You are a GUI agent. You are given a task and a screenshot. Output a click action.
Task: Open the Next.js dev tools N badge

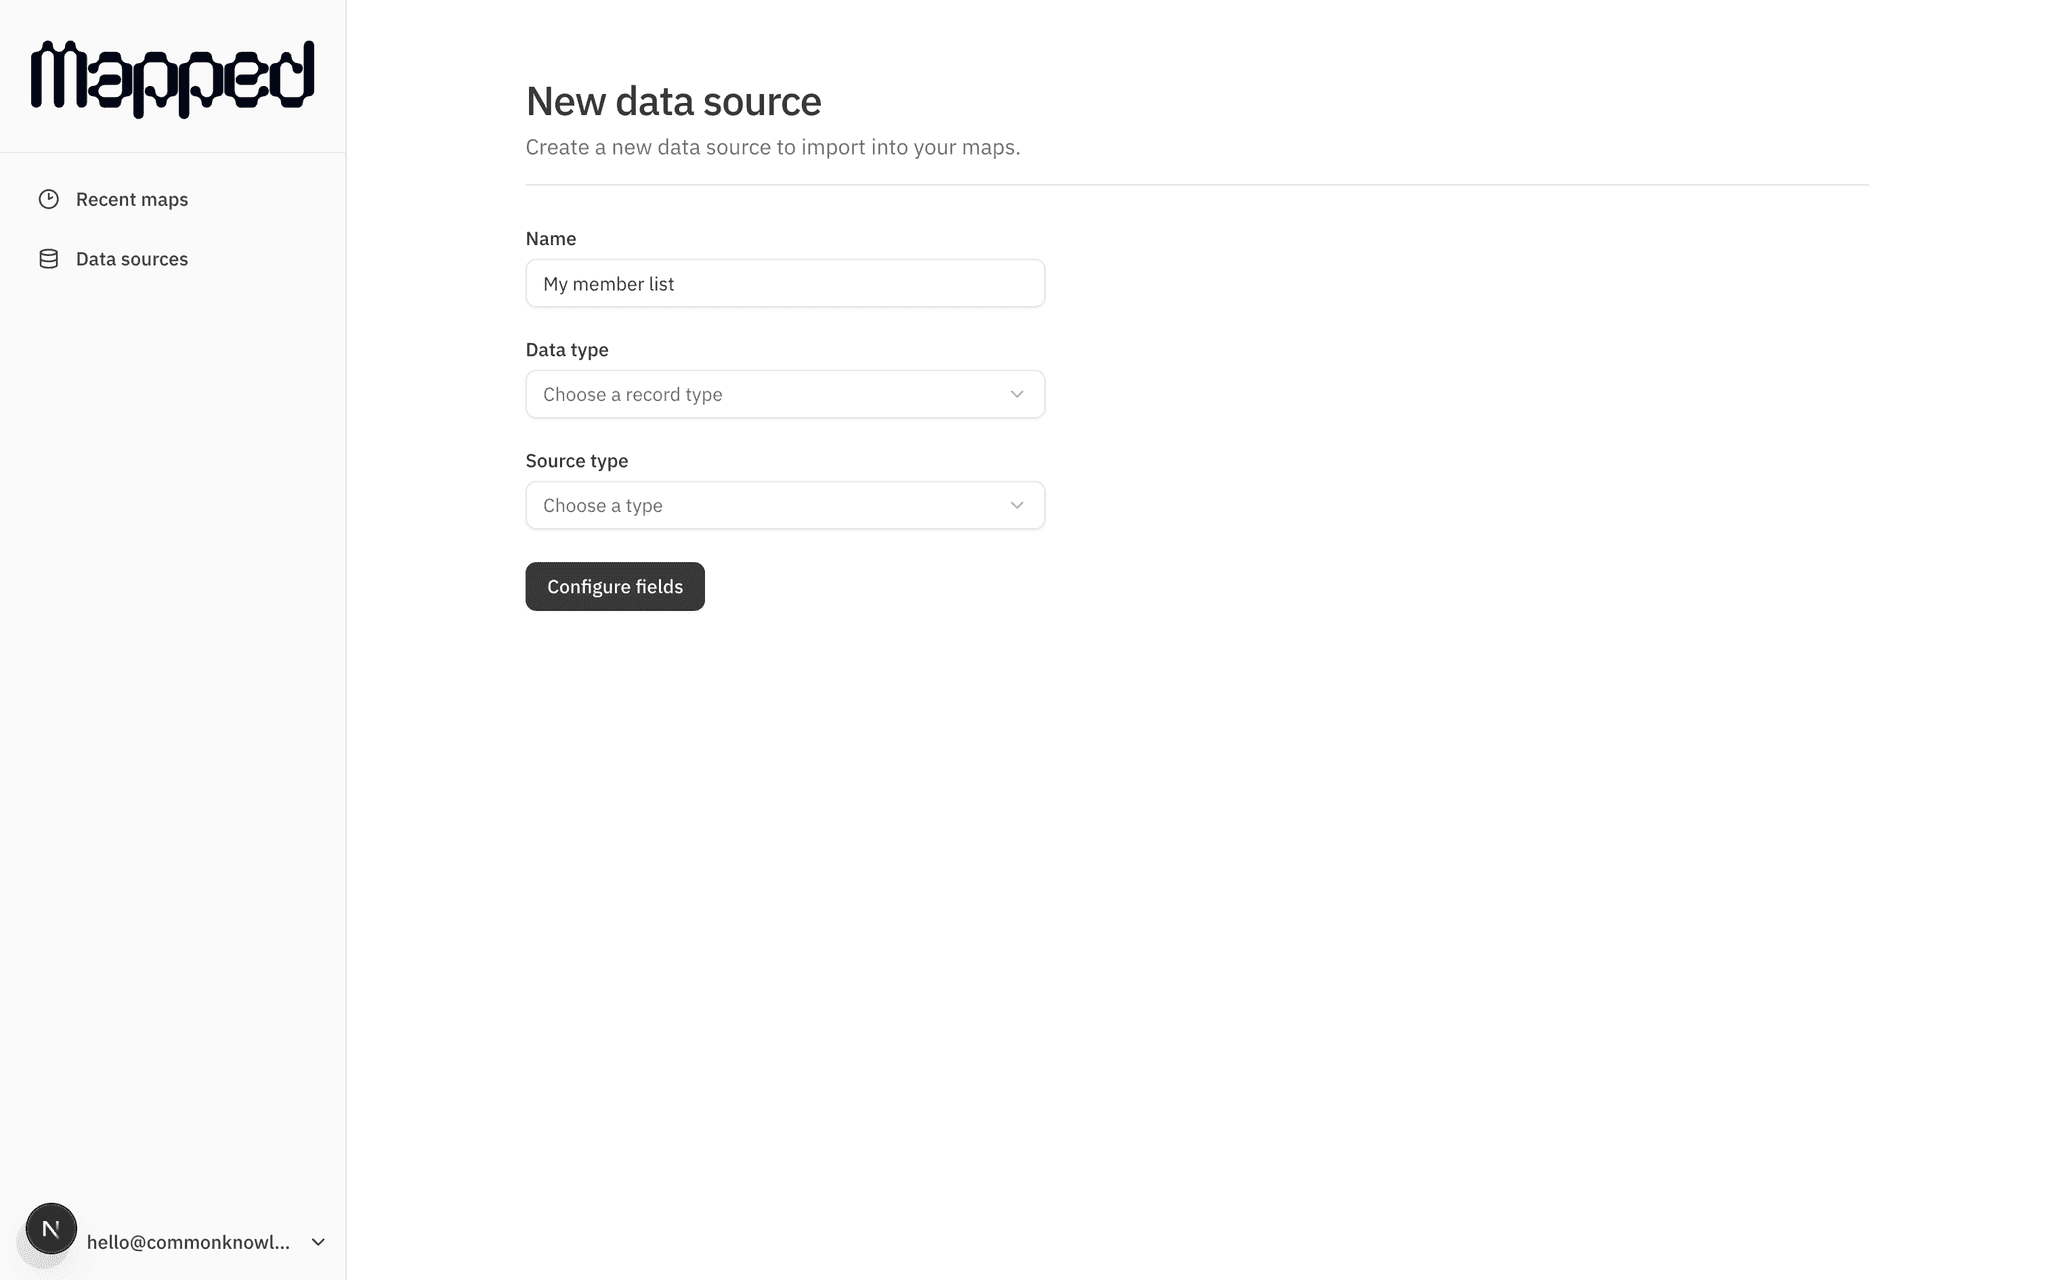point(51,1228)
